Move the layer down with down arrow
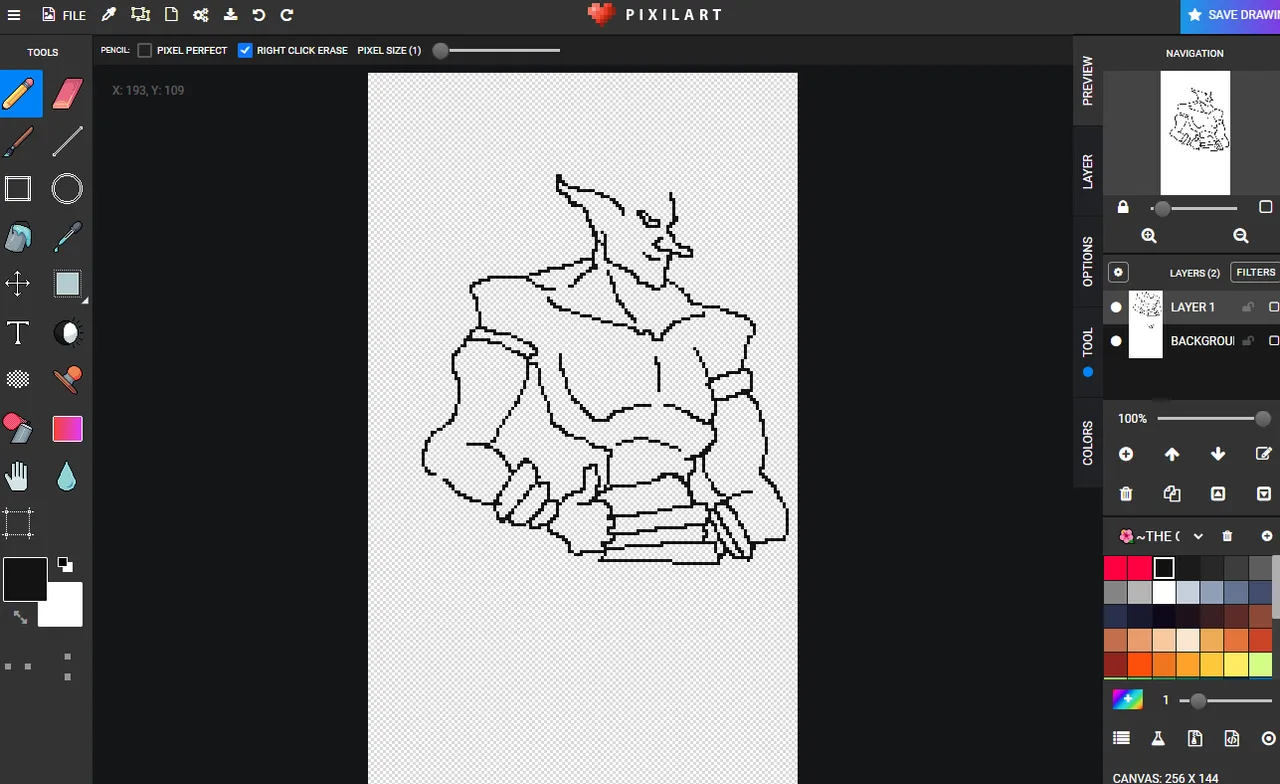The image size is (1280, 784). (x=1218, y=454)
